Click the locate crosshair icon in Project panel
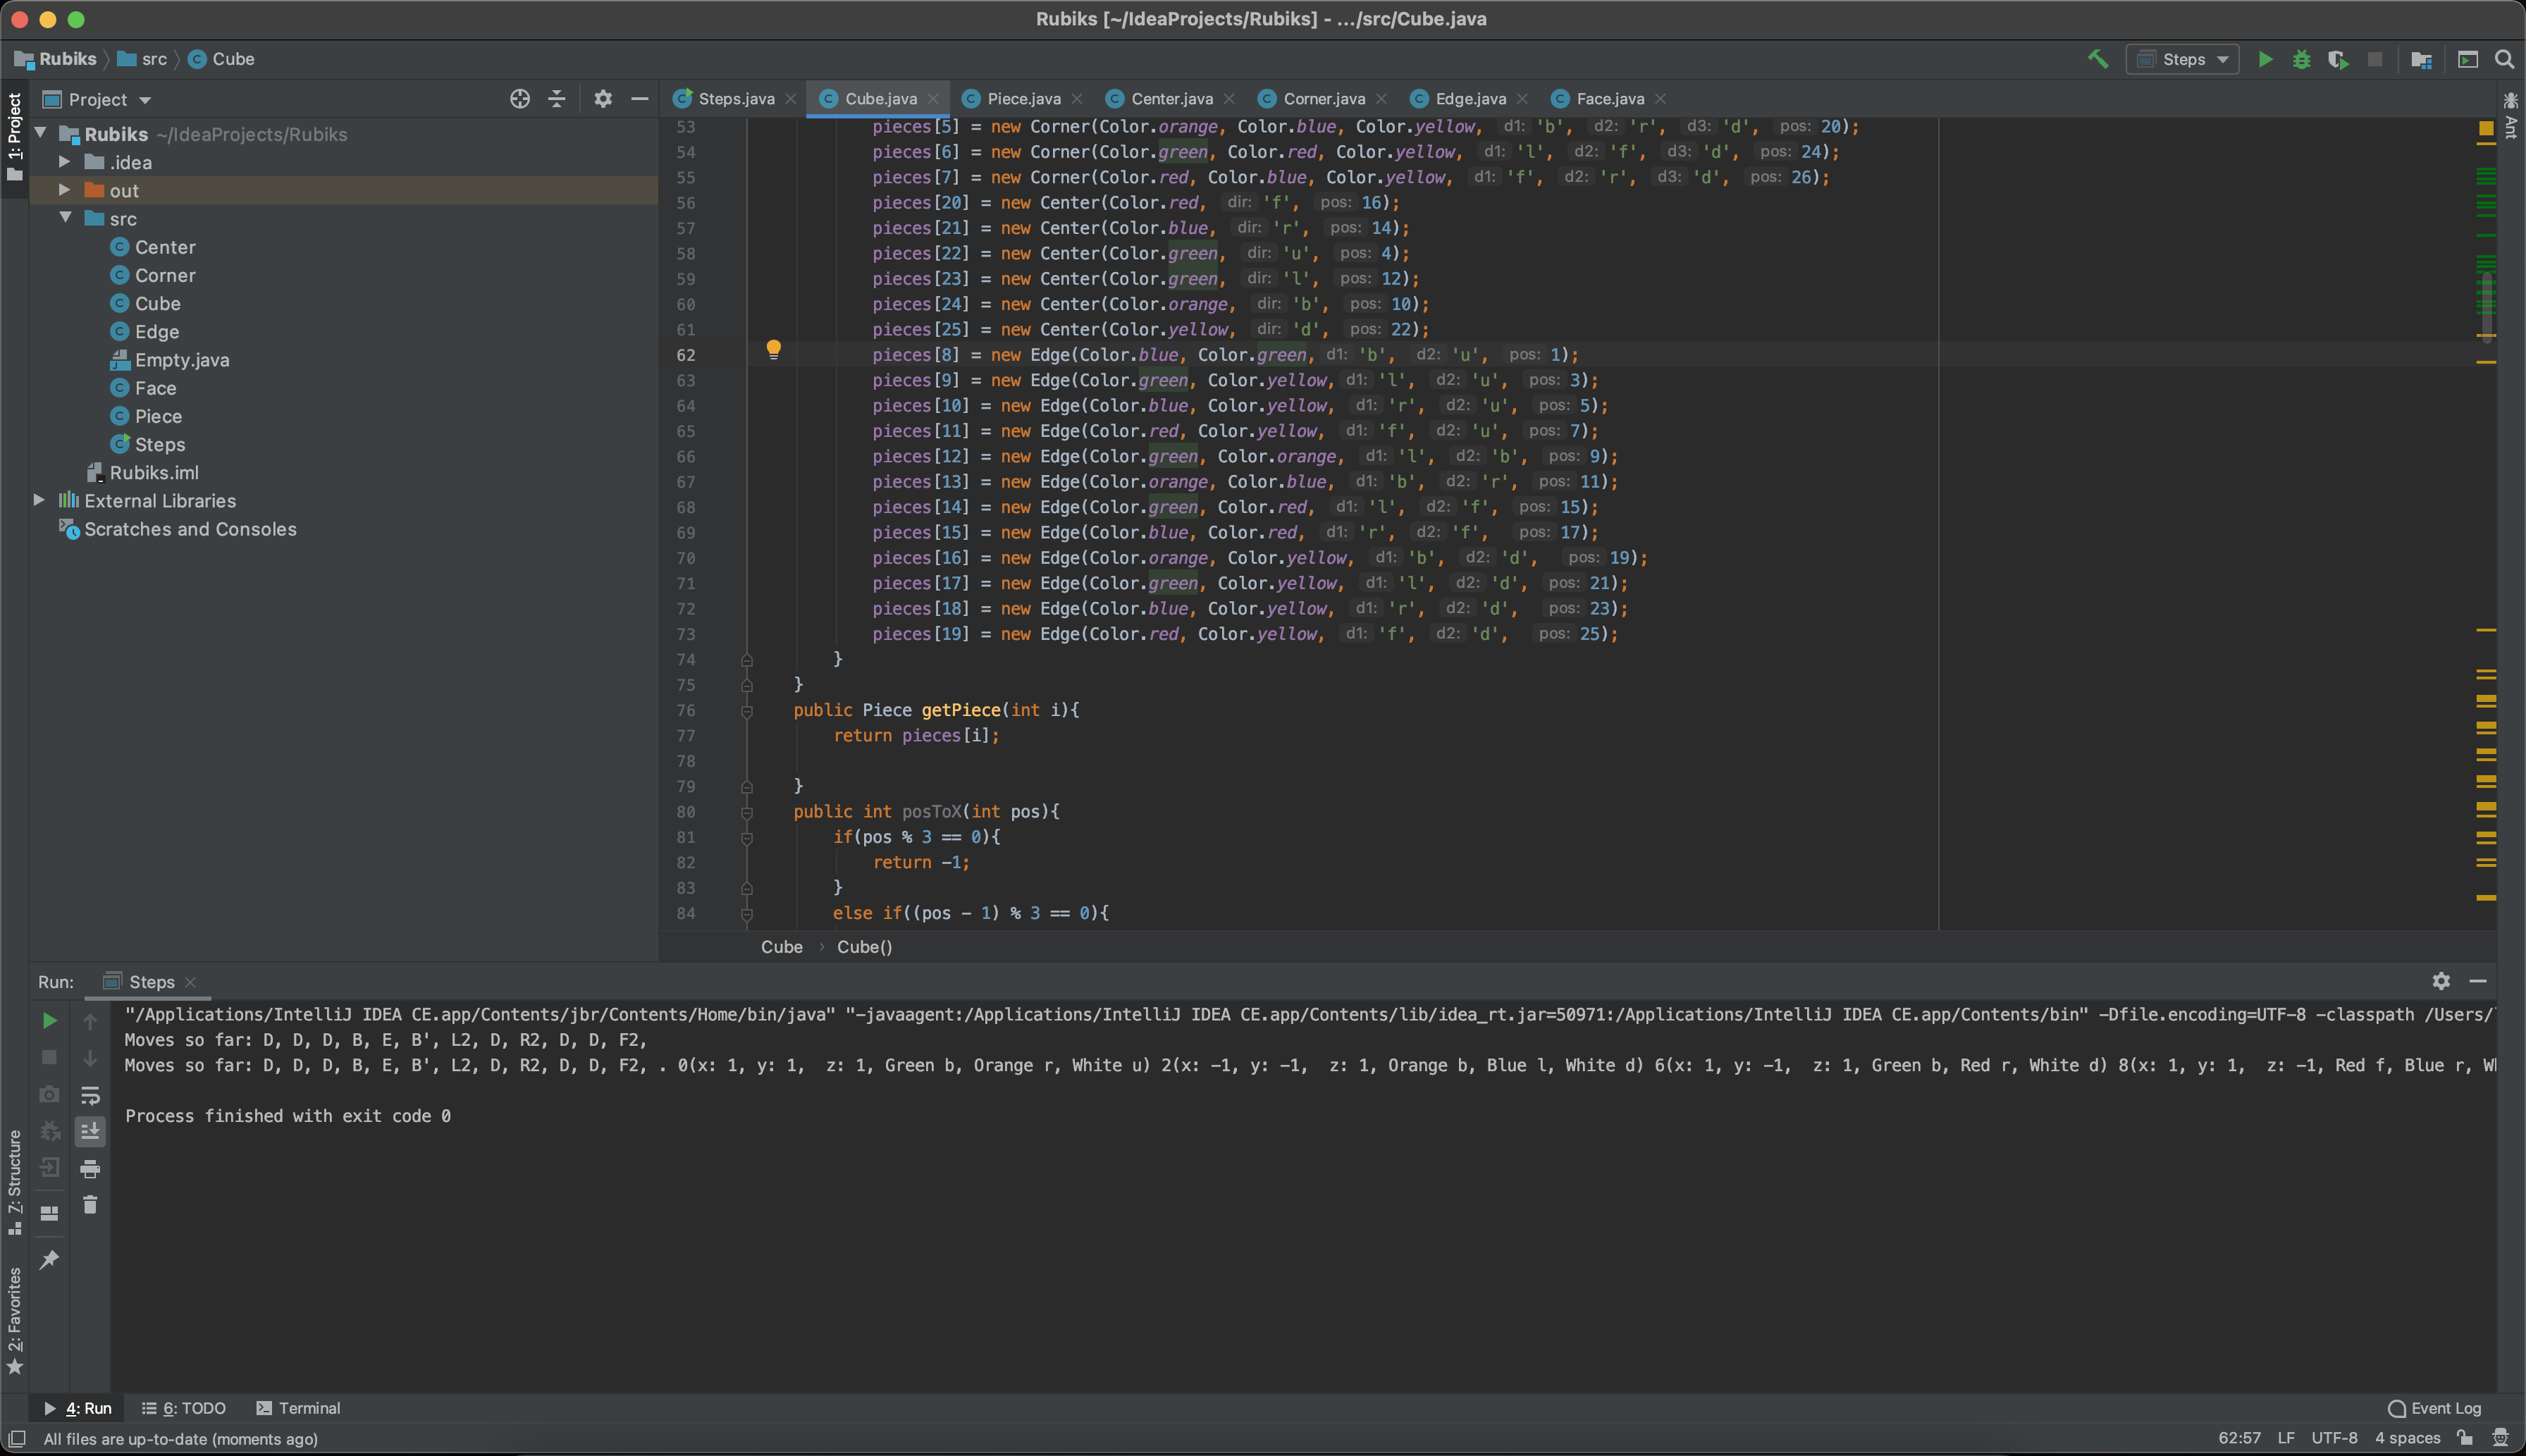This screenshot has height=1456, width=2526. coord(519,99)
